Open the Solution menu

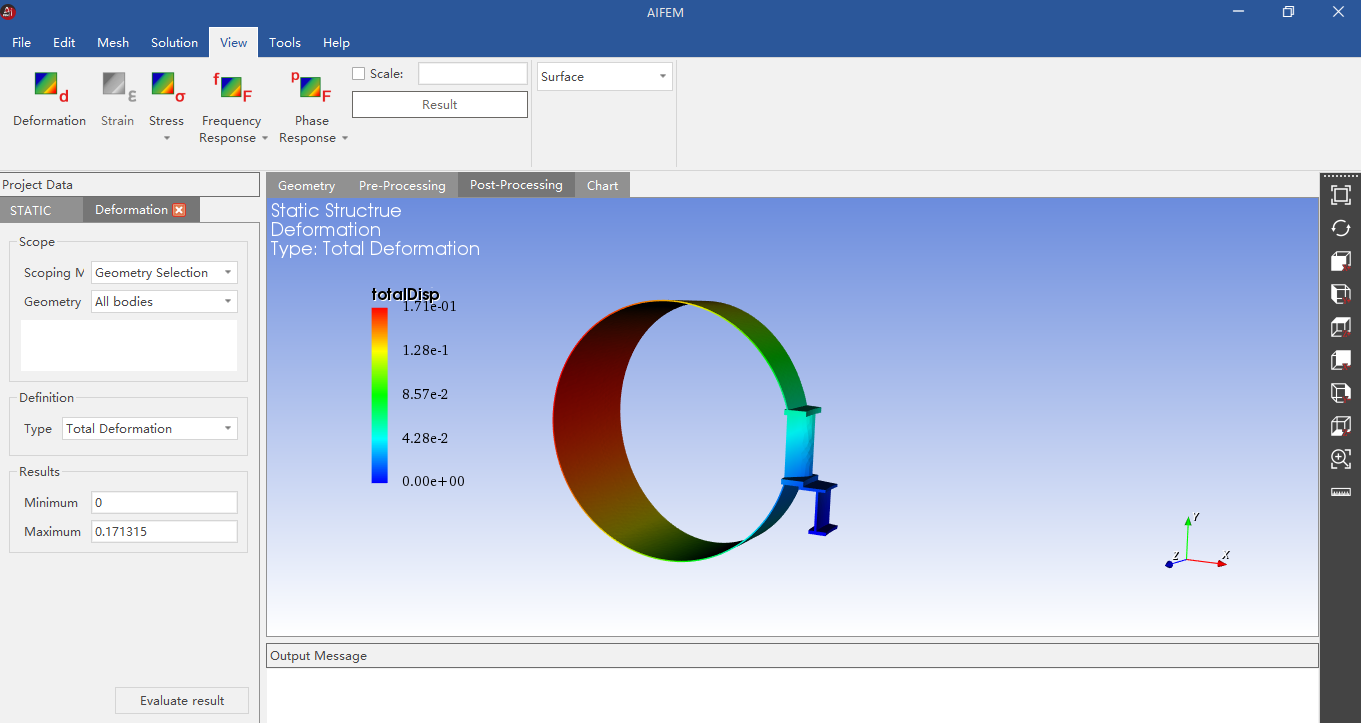pyautogui.click(x=175, y=43)
